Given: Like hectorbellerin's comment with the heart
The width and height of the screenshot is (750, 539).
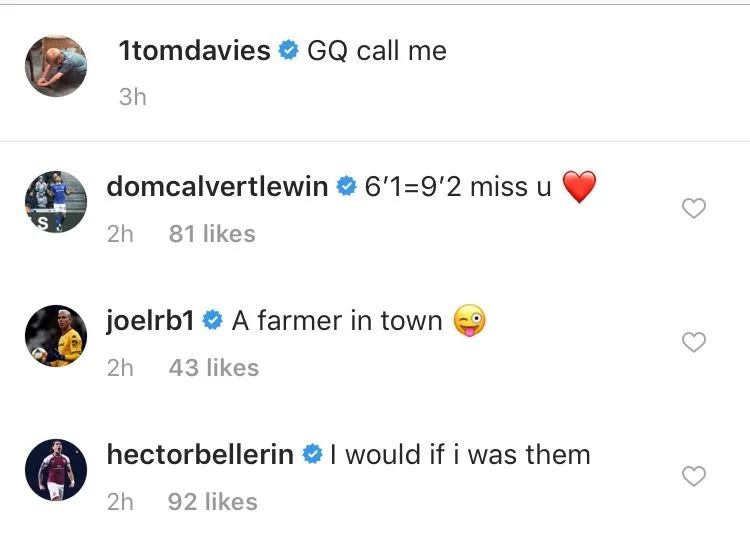Looking at the screenshot, I should (693, 477).
